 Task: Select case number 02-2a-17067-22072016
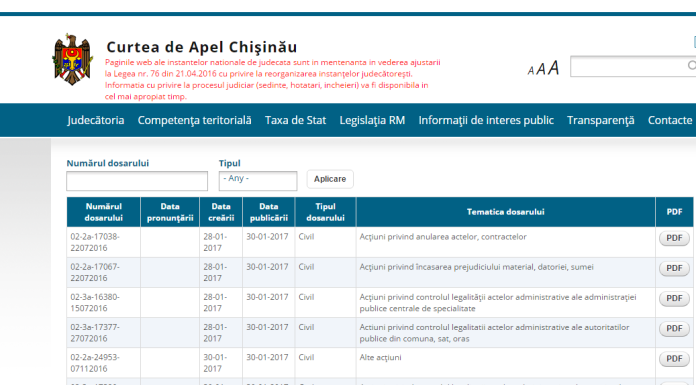pyautogui.click(x=95, y=273)
